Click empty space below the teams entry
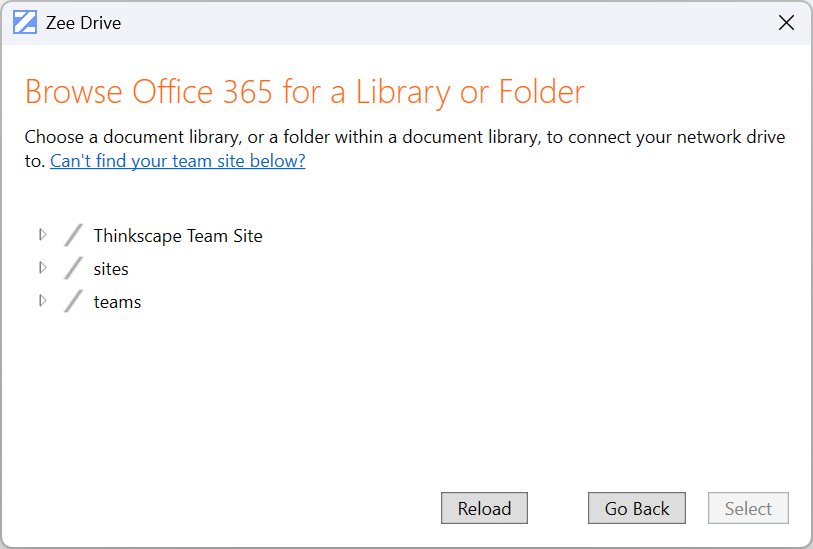 (x=400, y=400)
